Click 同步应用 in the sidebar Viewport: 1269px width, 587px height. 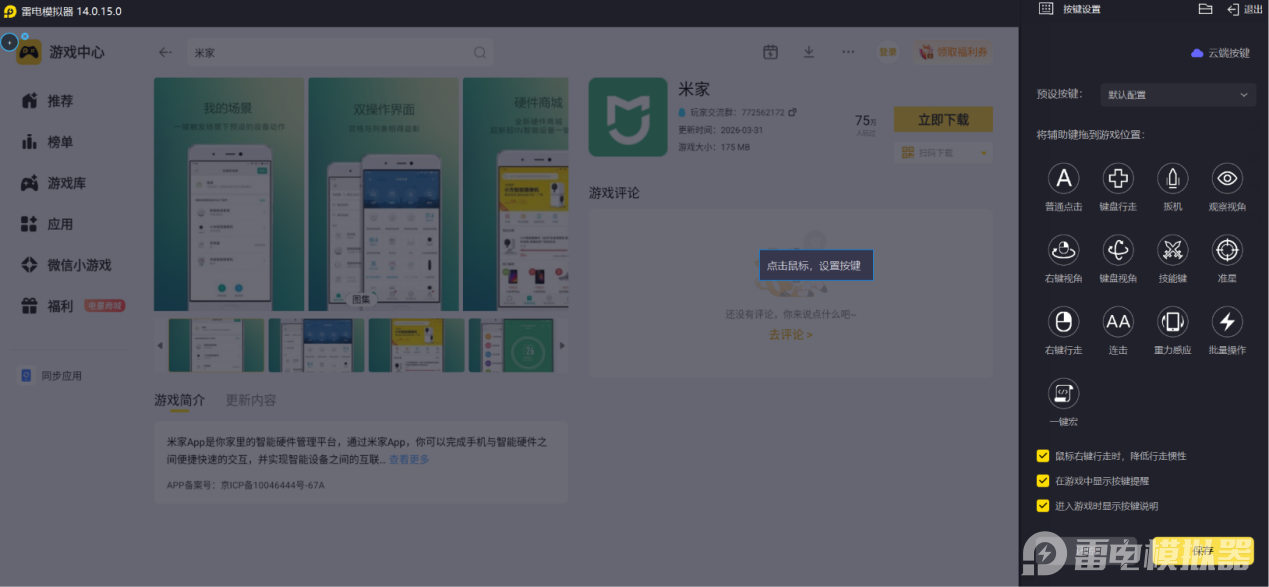tap(52, 376)
